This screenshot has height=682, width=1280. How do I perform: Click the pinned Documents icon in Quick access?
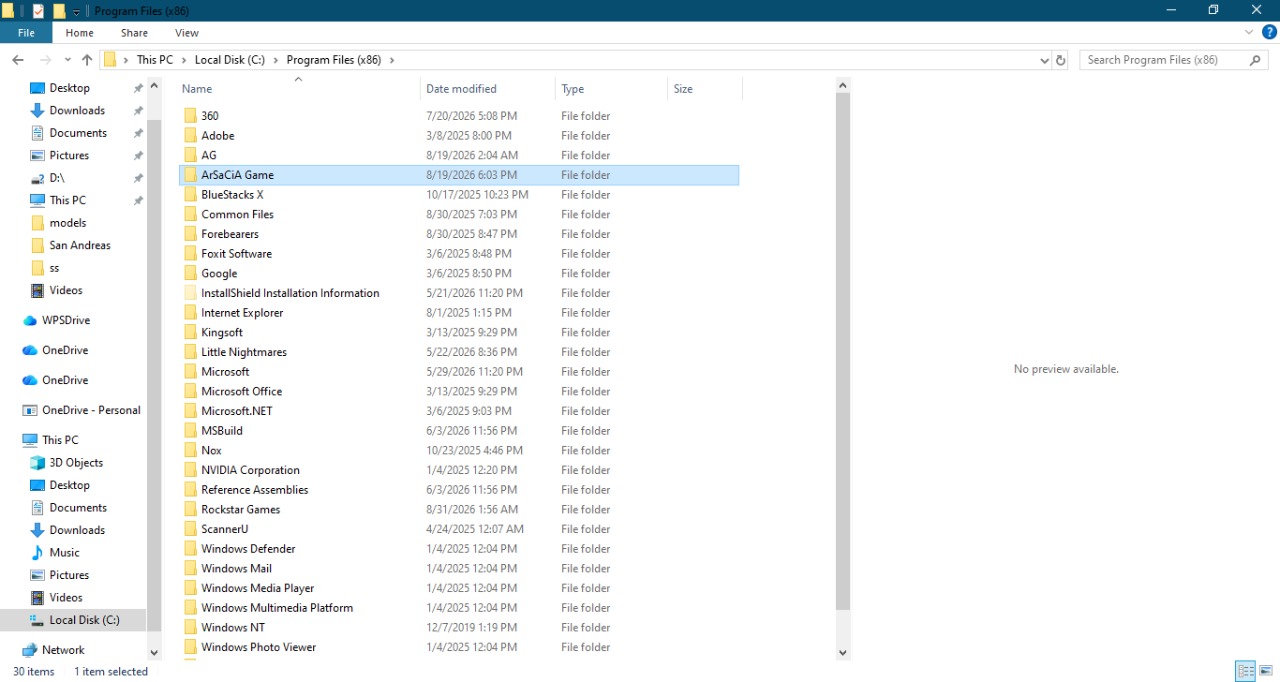38,133
